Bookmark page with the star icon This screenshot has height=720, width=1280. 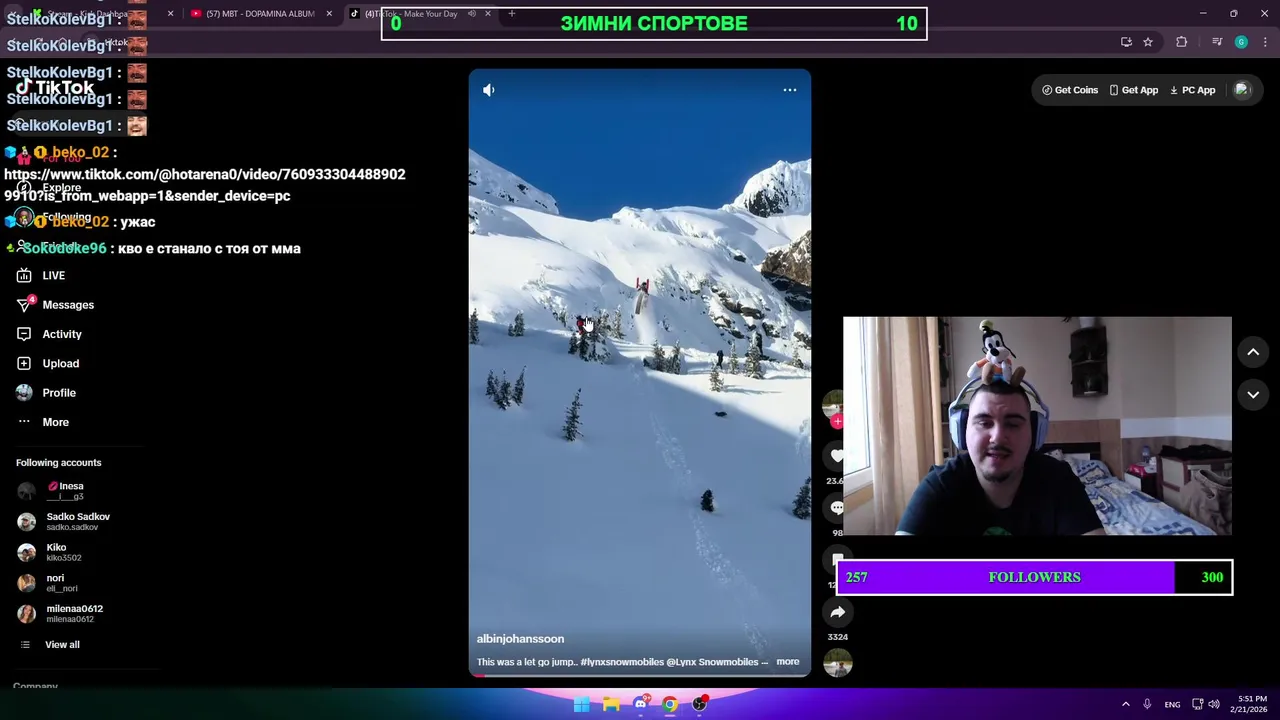point(1148,42)
